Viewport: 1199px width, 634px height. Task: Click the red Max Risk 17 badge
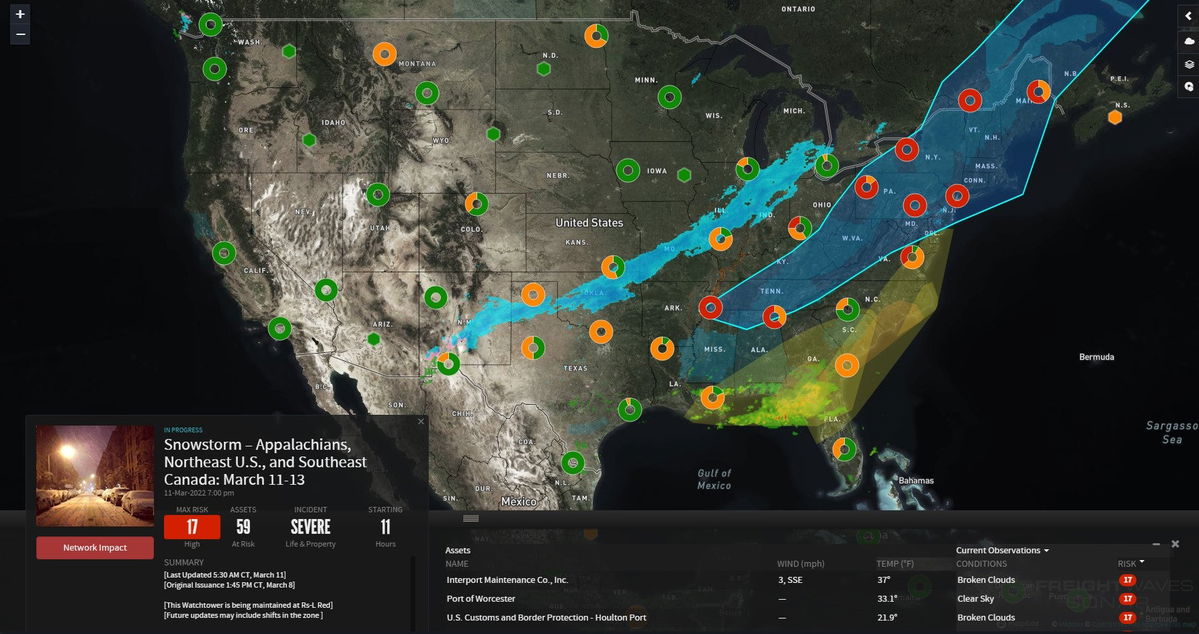[192, 527]
